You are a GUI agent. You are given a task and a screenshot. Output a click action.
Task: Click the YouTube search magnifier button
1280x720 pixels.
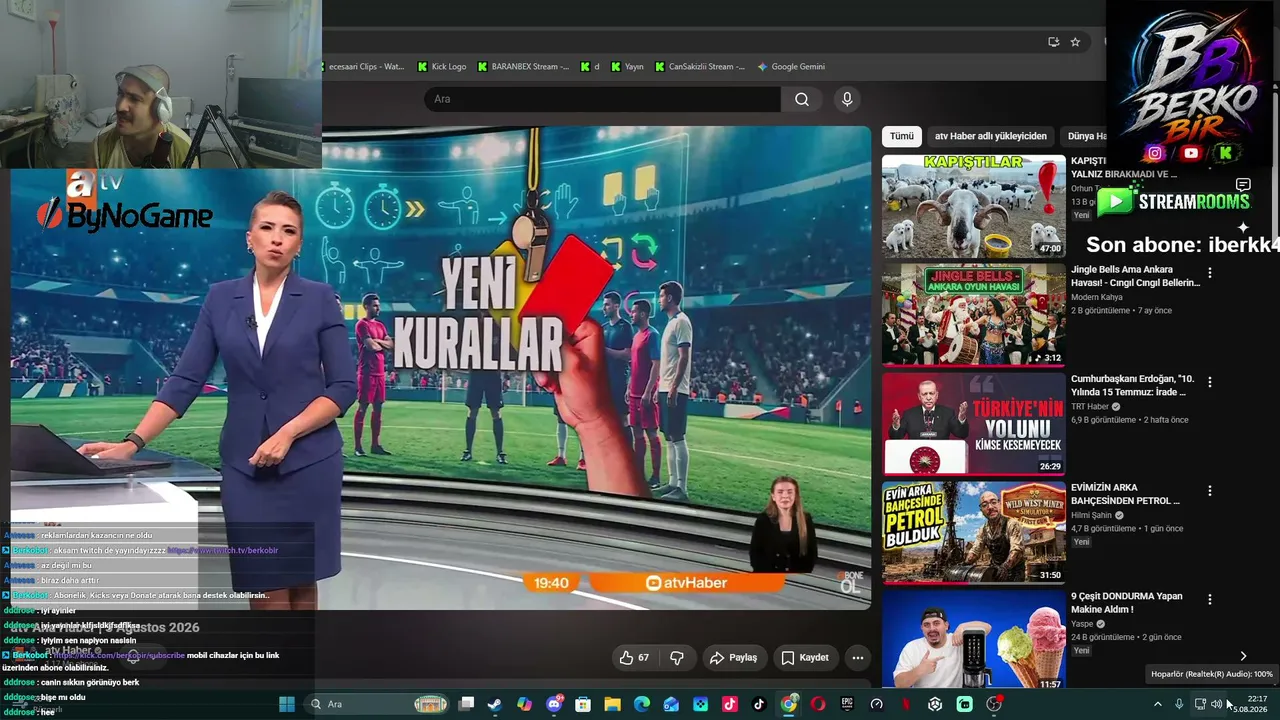tap(802, 99)
